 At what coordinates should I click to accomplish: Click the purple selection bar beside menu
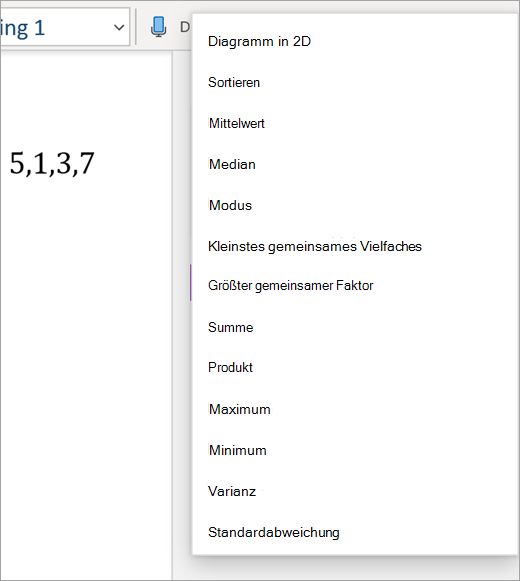click(x=191, y=283)
